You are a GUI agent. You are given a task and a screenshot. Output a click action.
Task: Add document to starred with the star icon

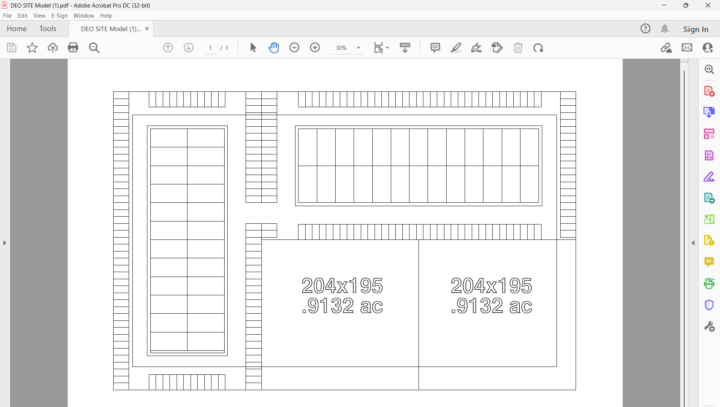pyautogui.click(x=32, y=48)
